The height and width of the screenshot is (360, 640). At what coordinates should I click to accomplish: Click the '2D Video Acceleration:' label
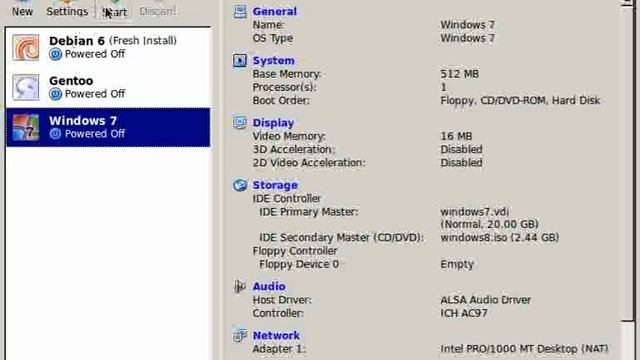click(309, 162)
